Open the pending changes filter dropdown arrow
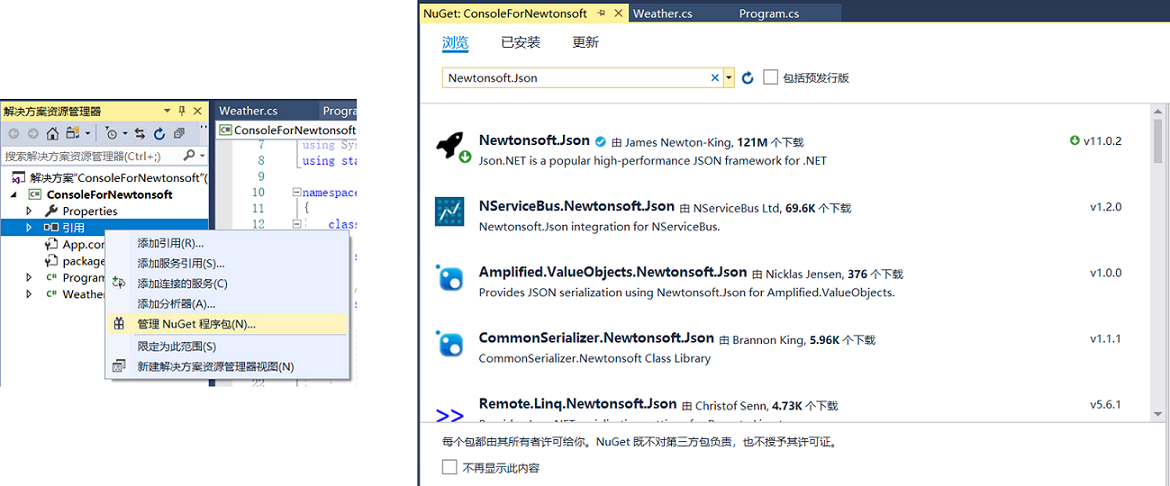 tap(125, 134)
